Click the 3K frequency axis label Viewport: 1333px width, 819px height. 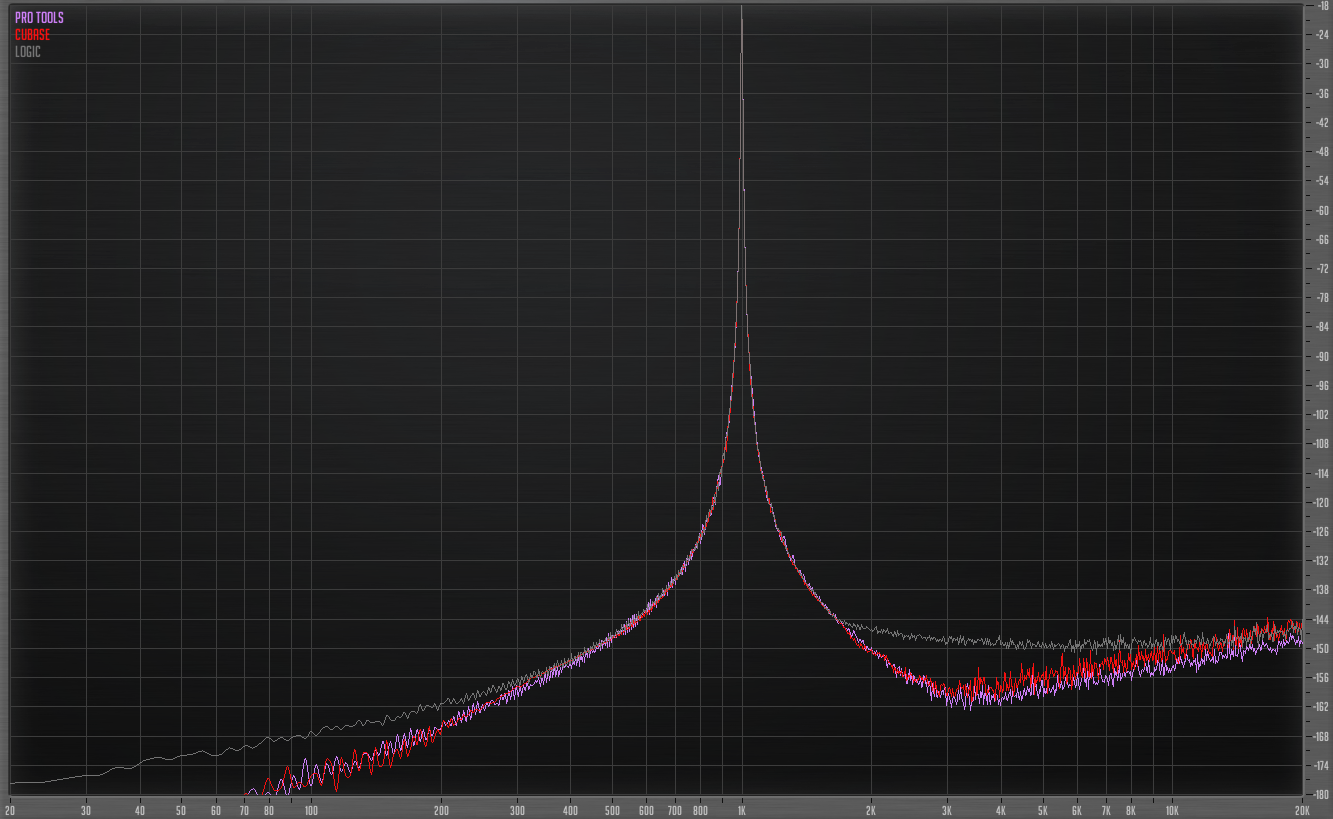pyautogui.click(x=947, y=809)
